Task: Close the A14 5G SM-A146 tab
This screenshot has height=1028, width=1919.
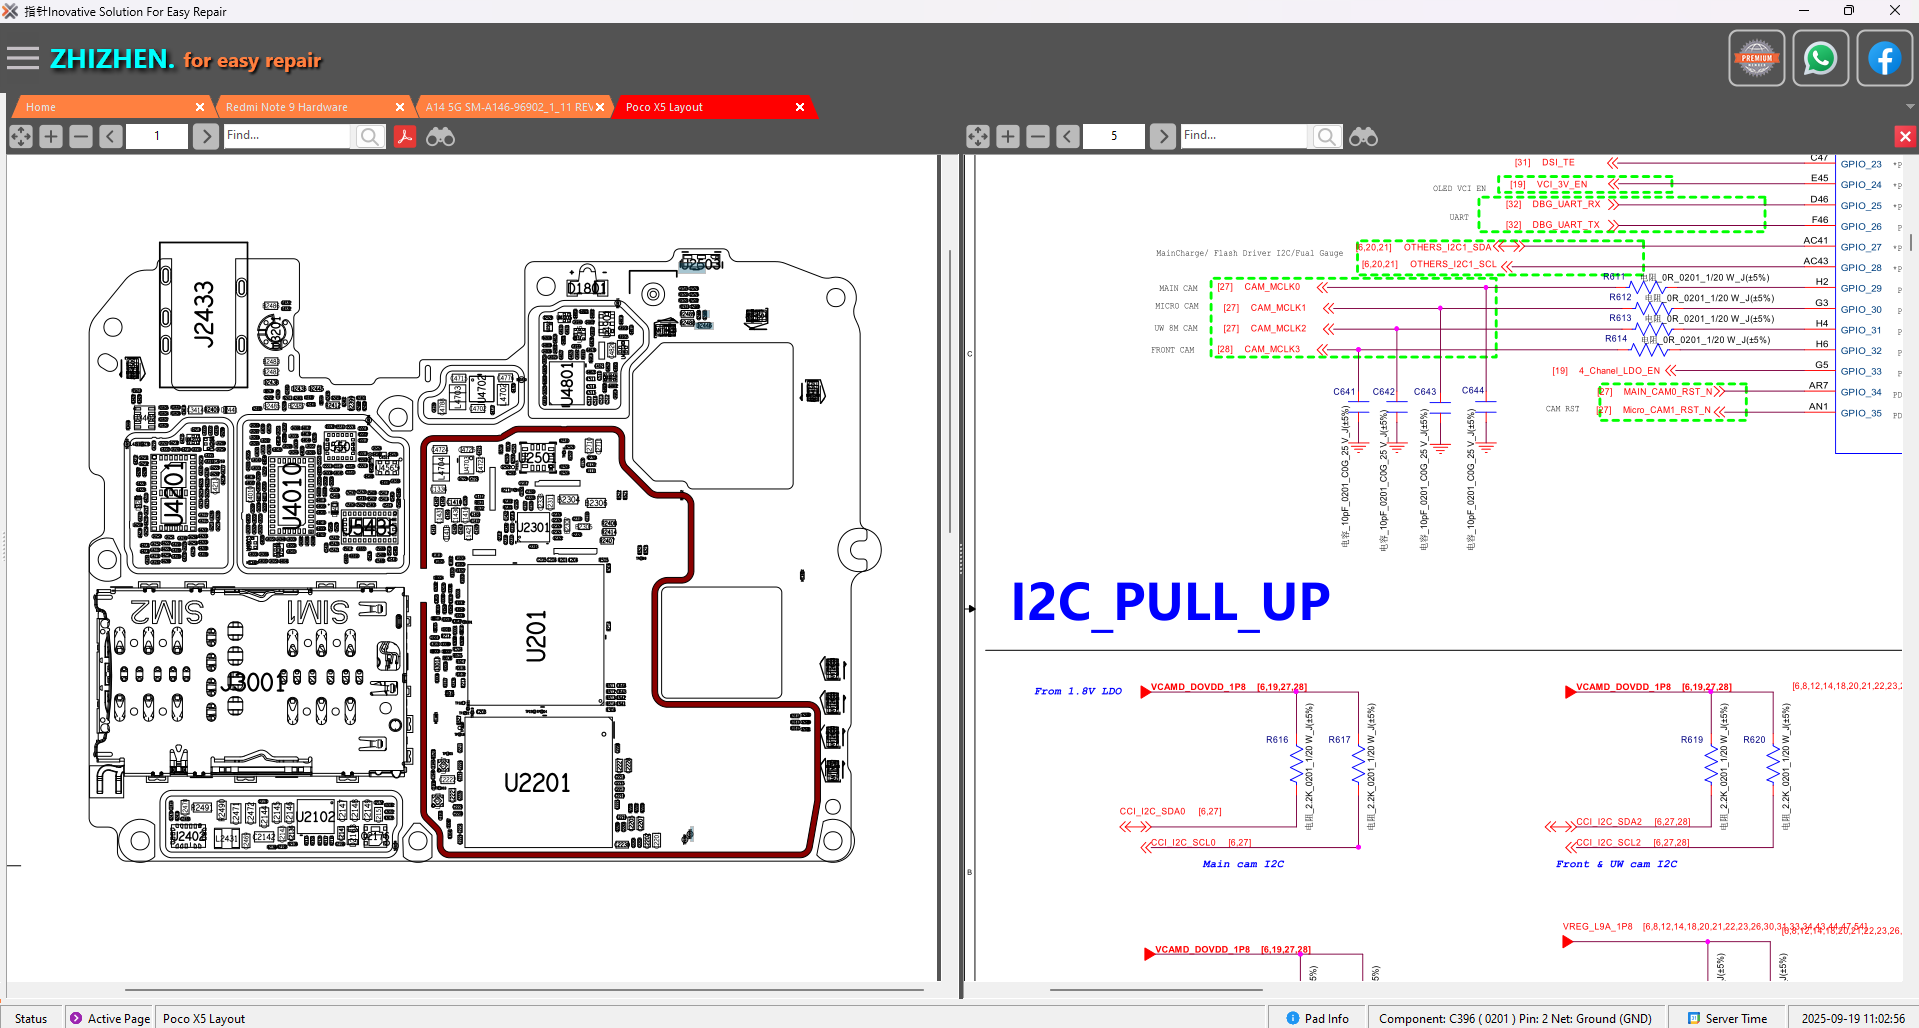Action: coord(600,107)
